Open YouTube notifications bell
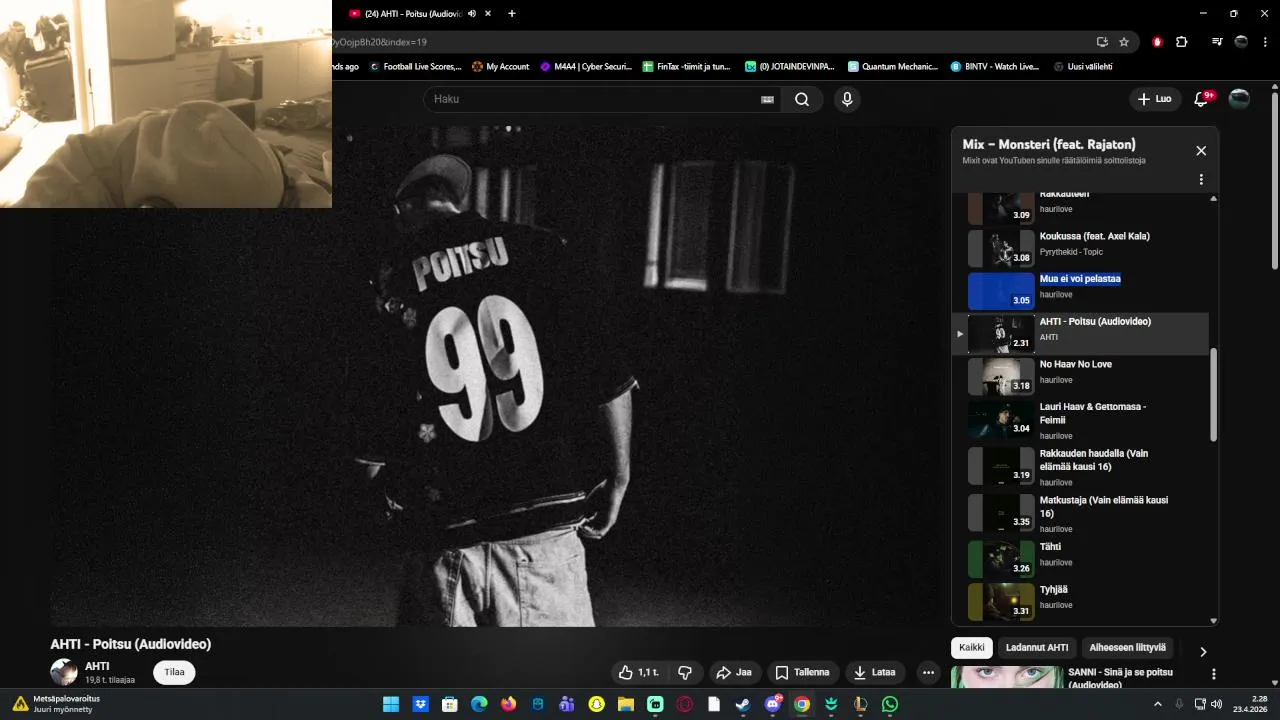This screenshot has height=720, width=1280. click(1202, 99)
